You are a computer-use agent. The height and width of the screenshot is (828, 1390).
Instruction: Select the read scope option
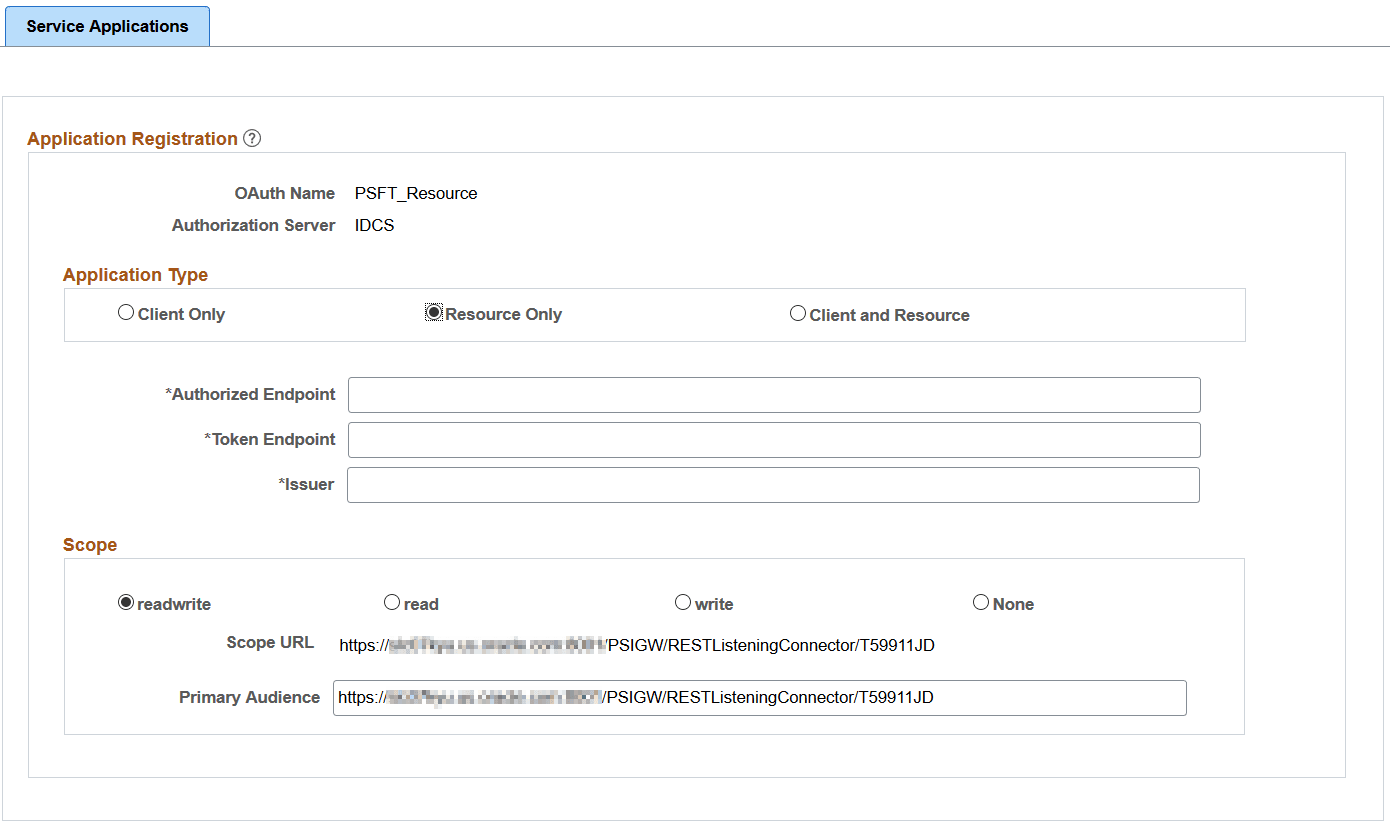[x=391, y=602]
